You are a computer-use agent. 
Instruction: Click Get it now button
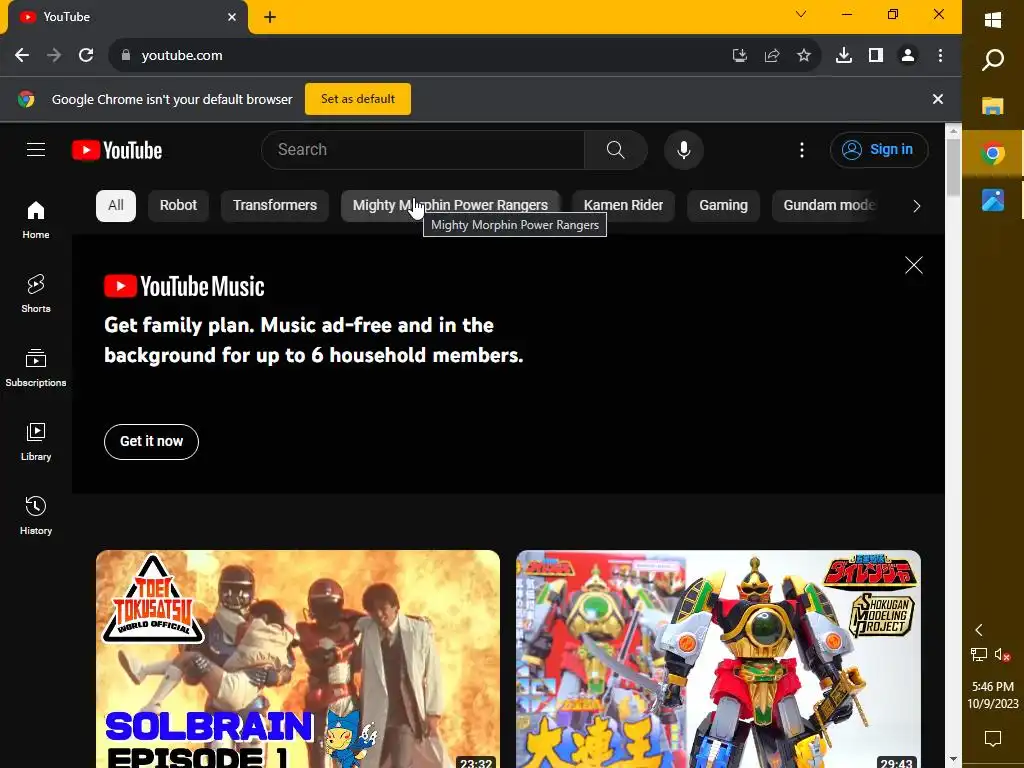pos(151,441)
